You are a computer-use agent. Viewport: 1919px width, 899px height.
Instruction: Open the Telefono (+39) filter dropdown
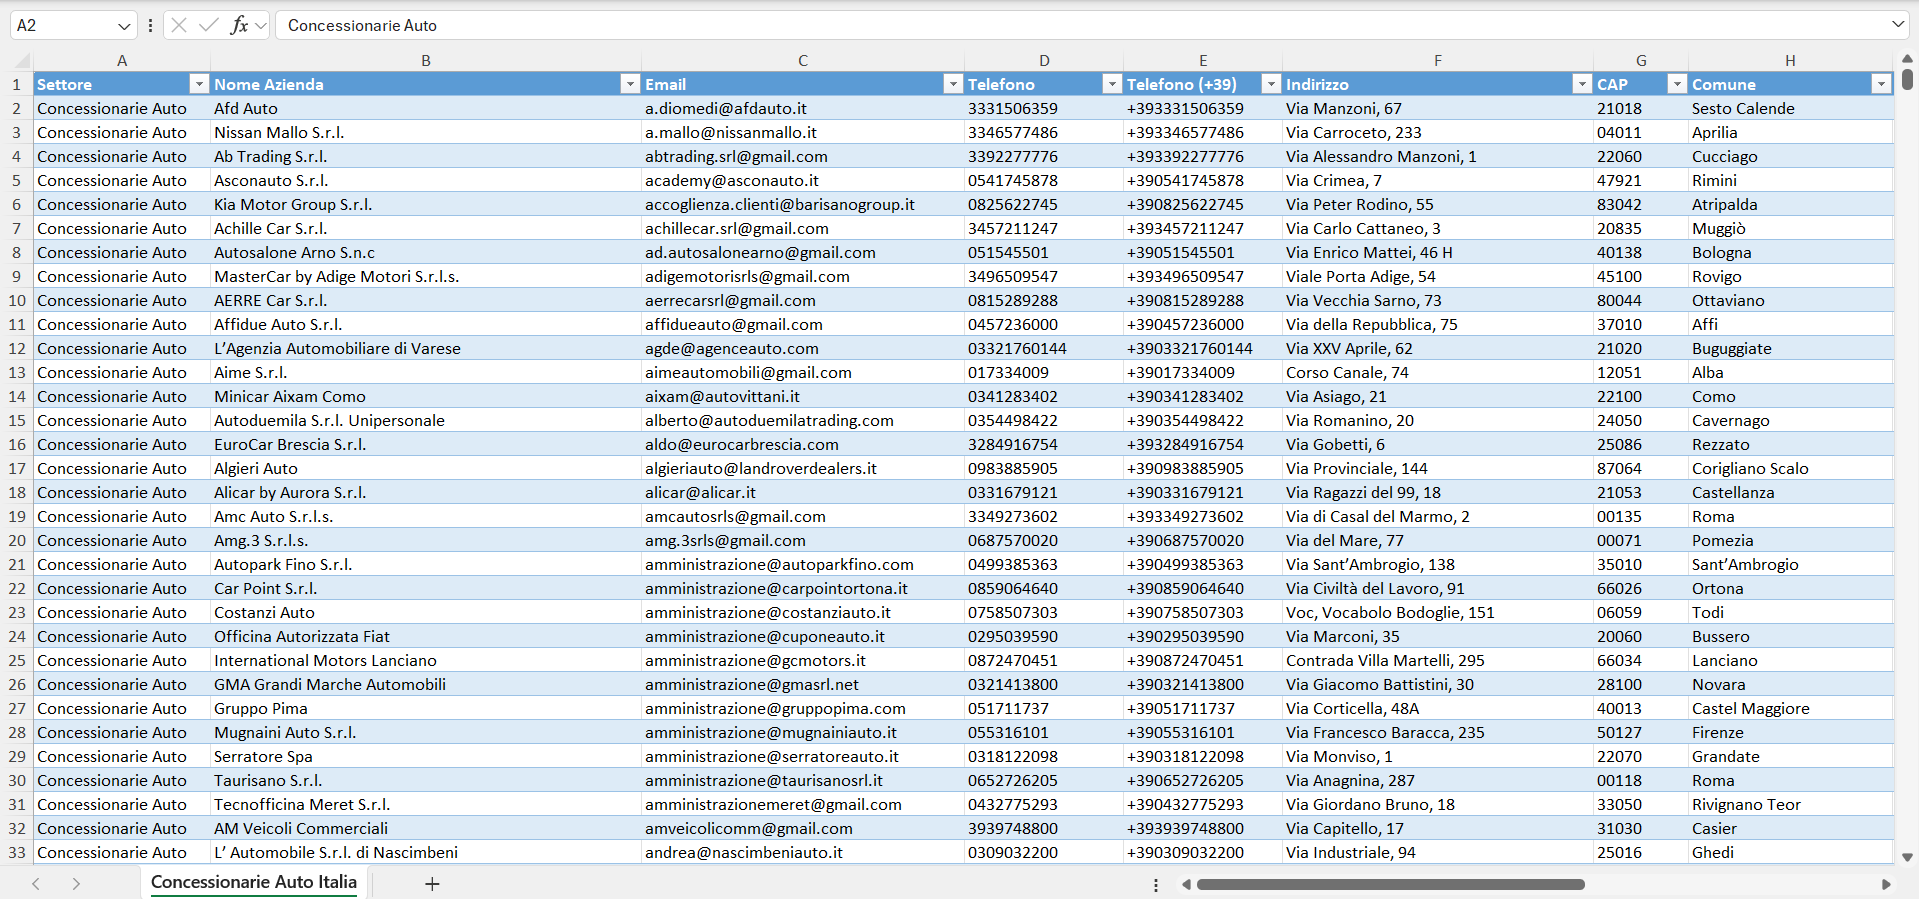(x=1271, y=84)
